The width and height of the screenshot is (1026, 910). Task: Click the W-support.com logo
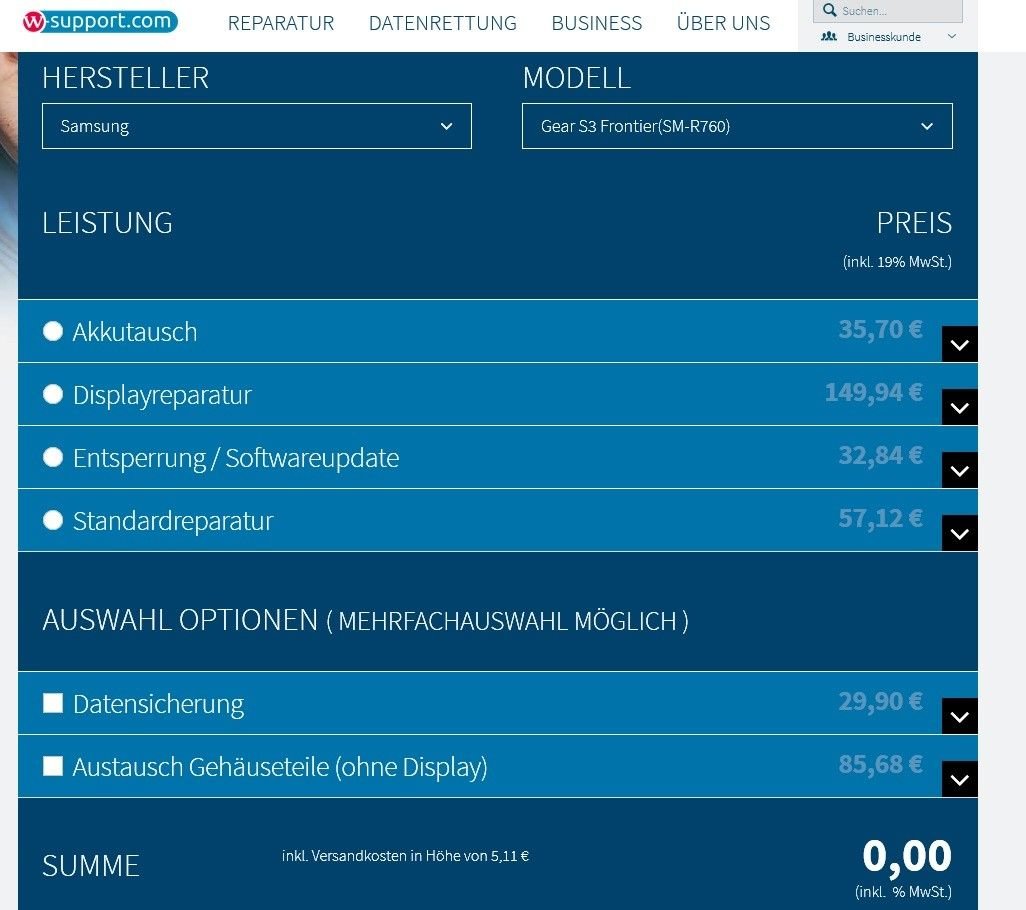99,21
